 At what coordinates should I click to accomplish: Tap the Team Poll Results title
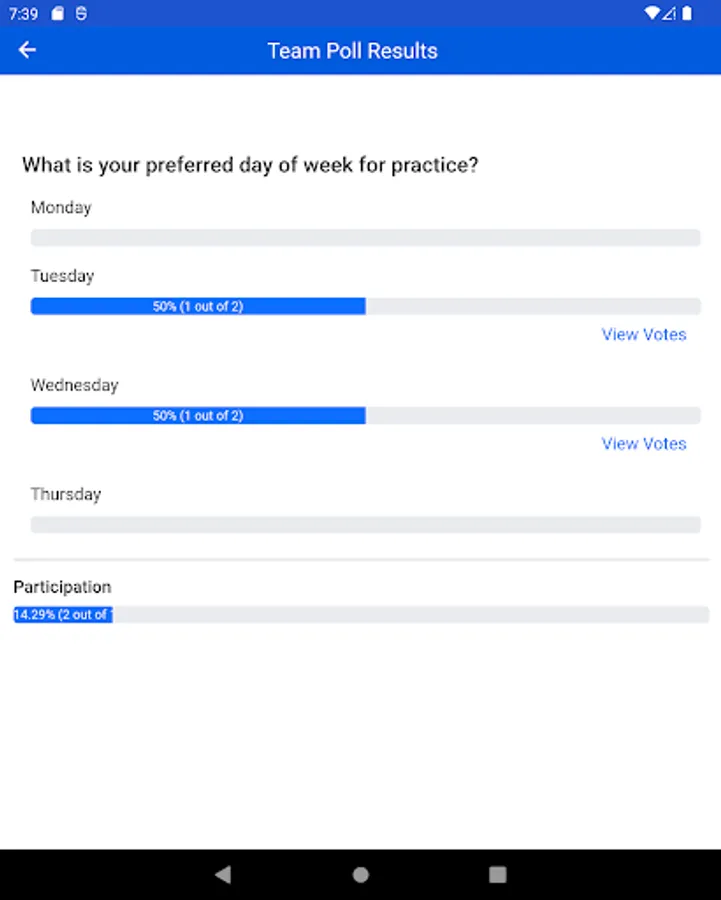[x=352, y=51]
